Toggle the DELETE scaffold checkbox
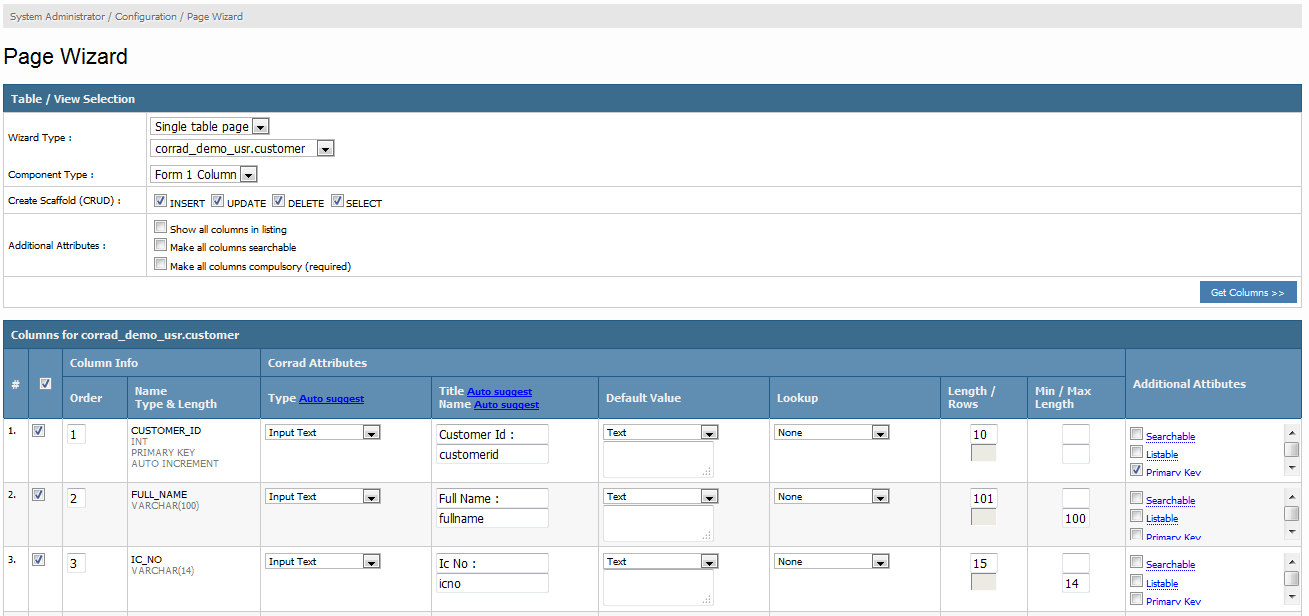 pyautogui.click(x=279, y=201)
